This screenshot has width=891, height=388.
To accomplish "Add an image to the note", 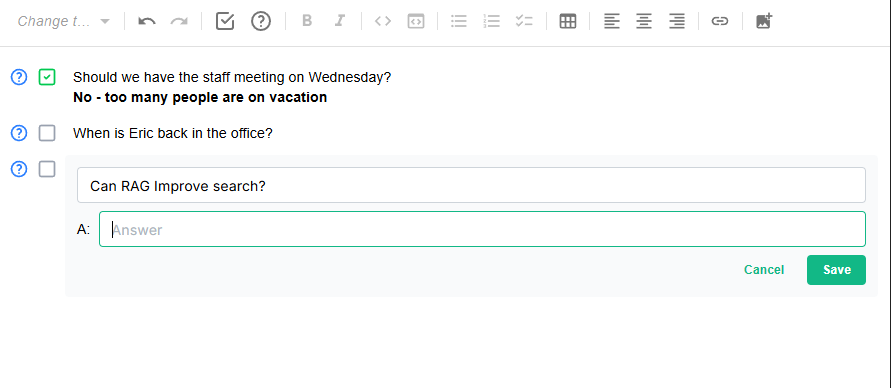I will coord(764,22).
